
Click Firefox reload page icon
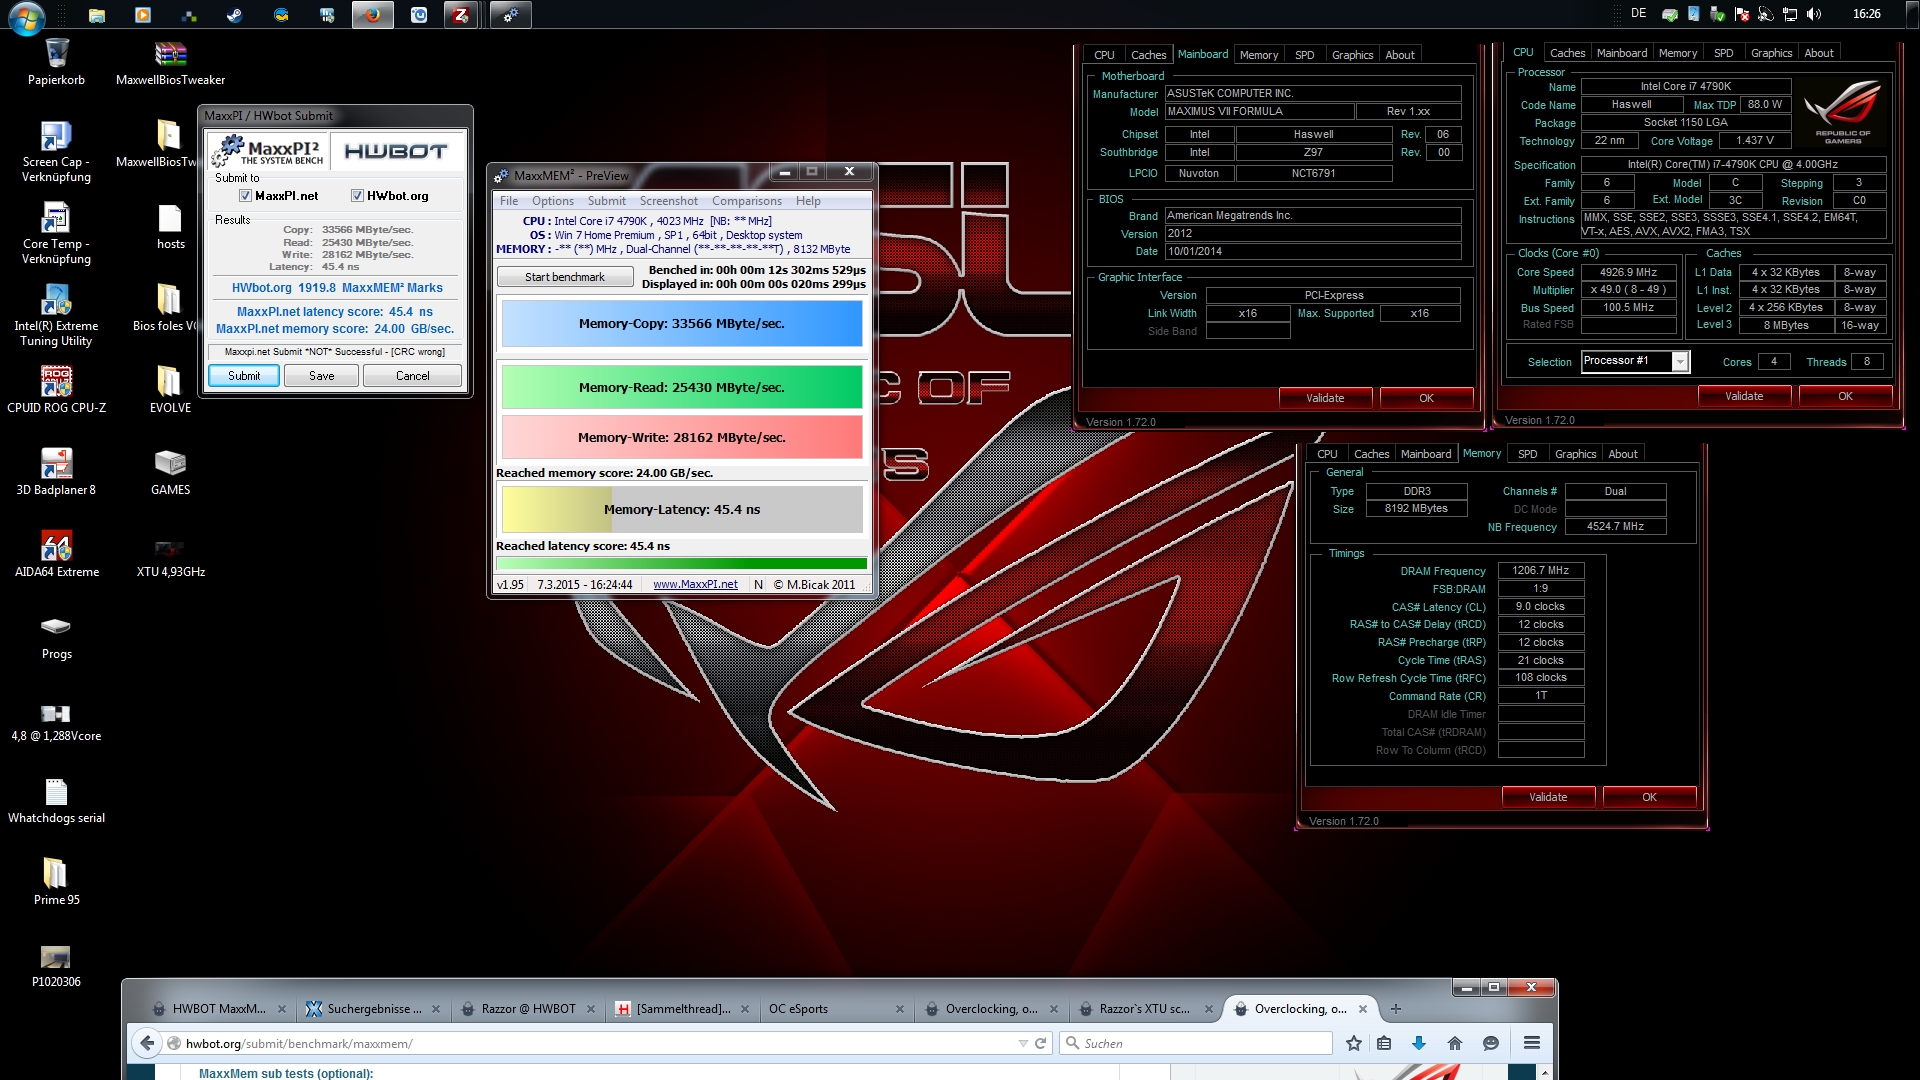tap(1040, 1043)
